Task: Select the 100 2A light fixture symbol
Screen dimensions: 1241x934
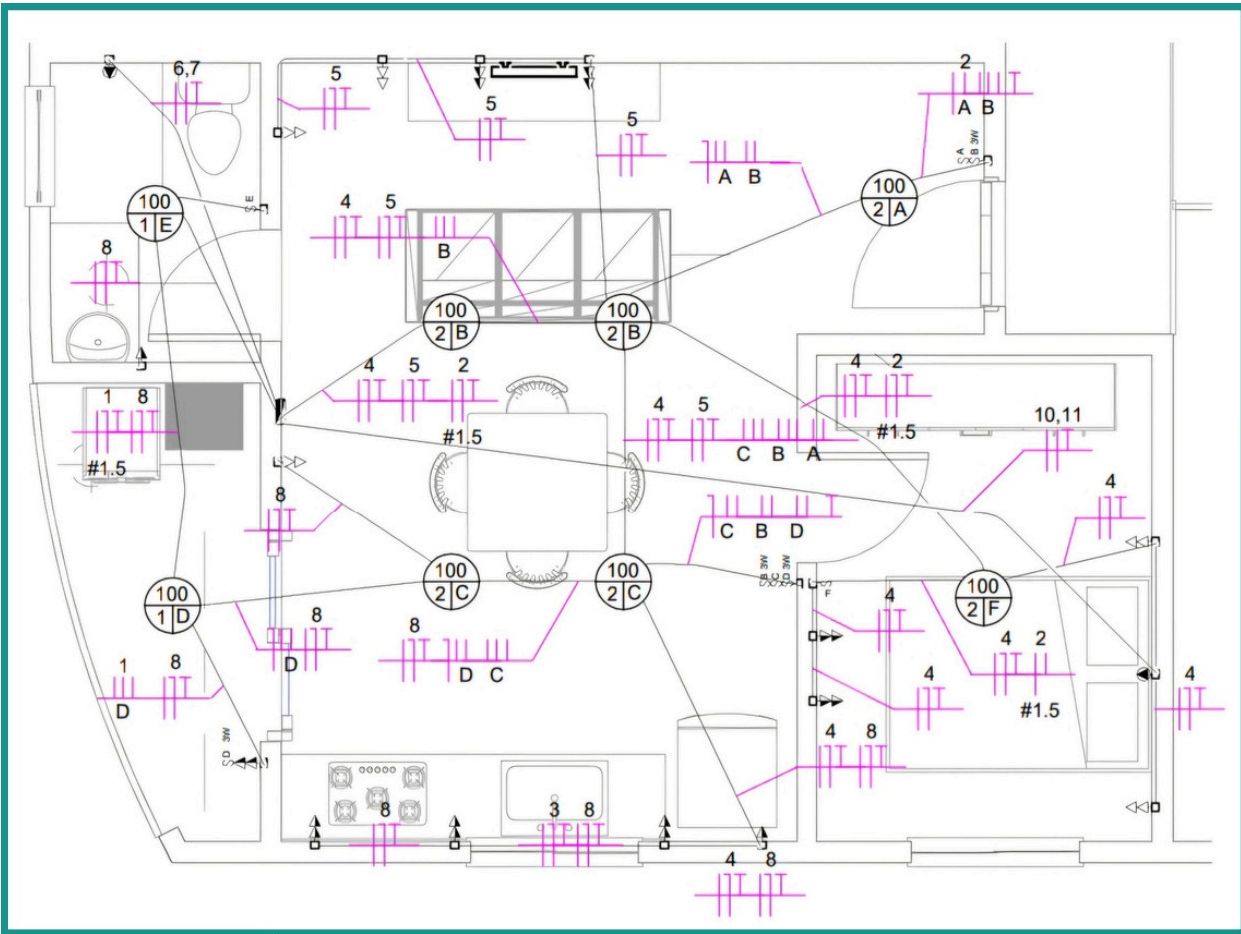Action: tap(891, 198)
